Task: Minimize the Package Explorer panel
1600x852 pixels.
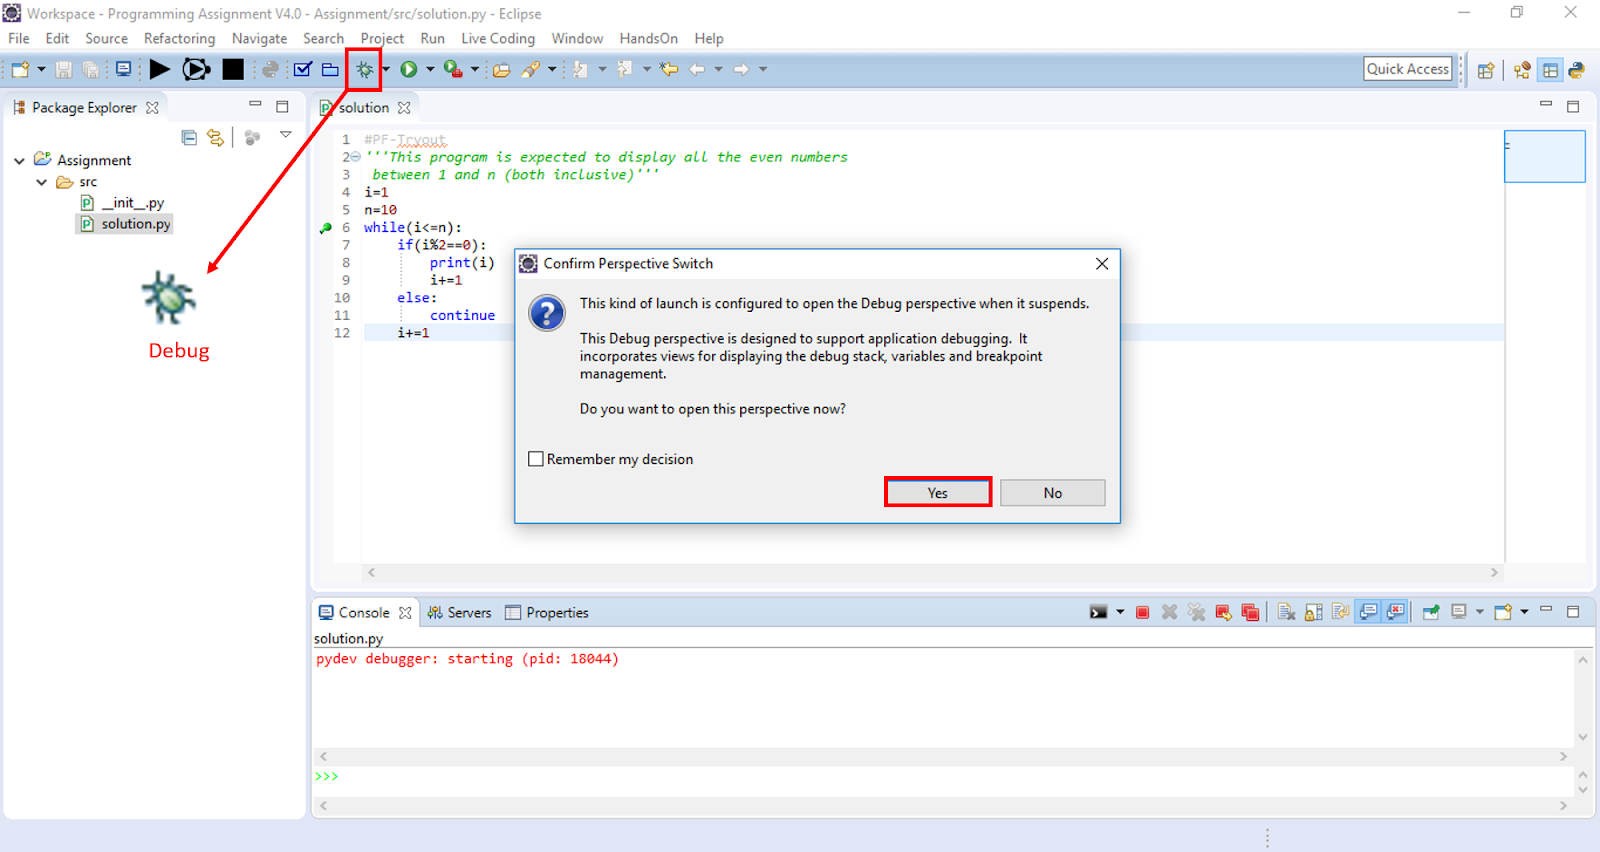Action: pos(255,105)
